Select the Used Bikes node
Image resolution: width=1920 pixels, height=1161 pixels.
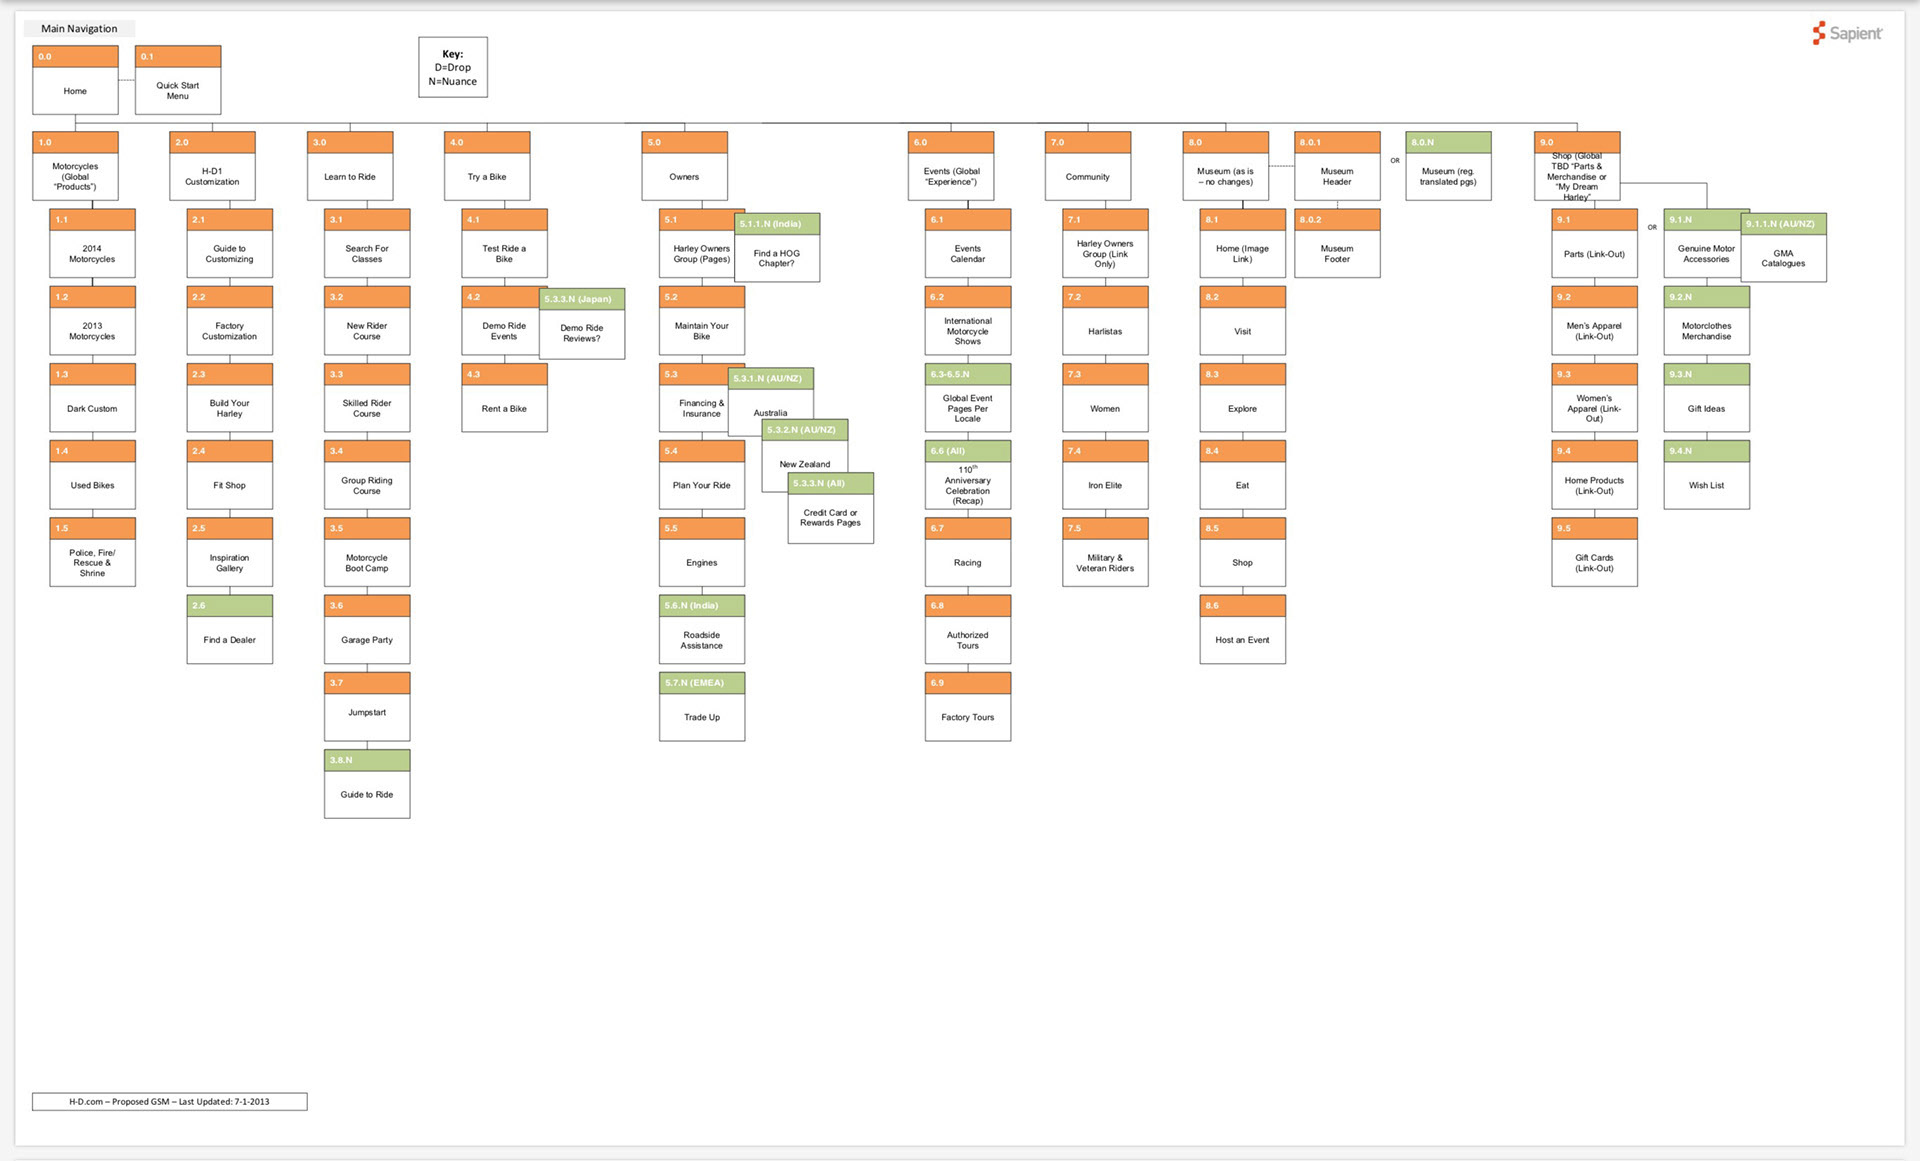[92, 475]
